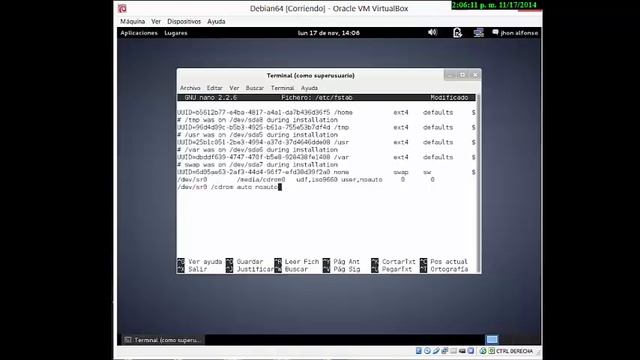Click nano 'Pos actual' shortcut
This screenshot has height=360, width=640.
[x=444, y=262]
